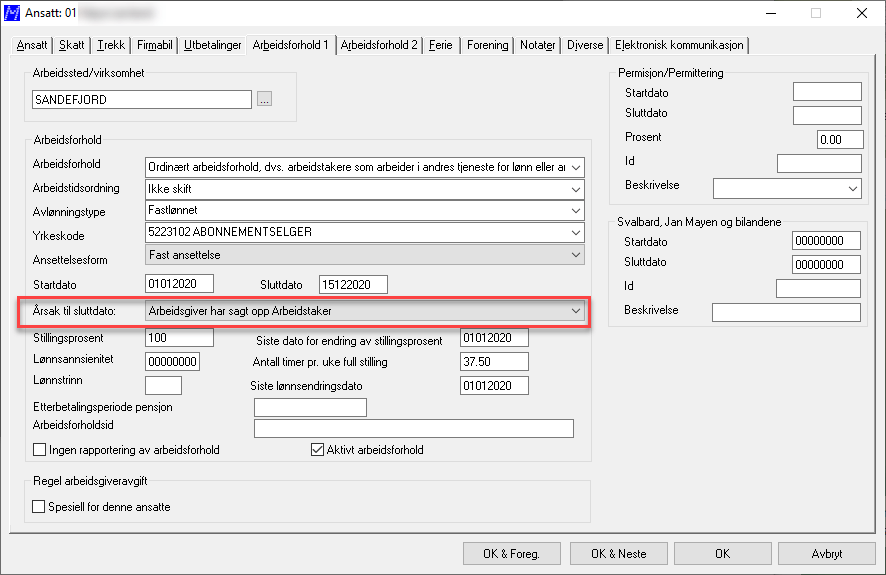Confirm with the OK button
Screen dimensions: 886x575
[x=723, y=554]
